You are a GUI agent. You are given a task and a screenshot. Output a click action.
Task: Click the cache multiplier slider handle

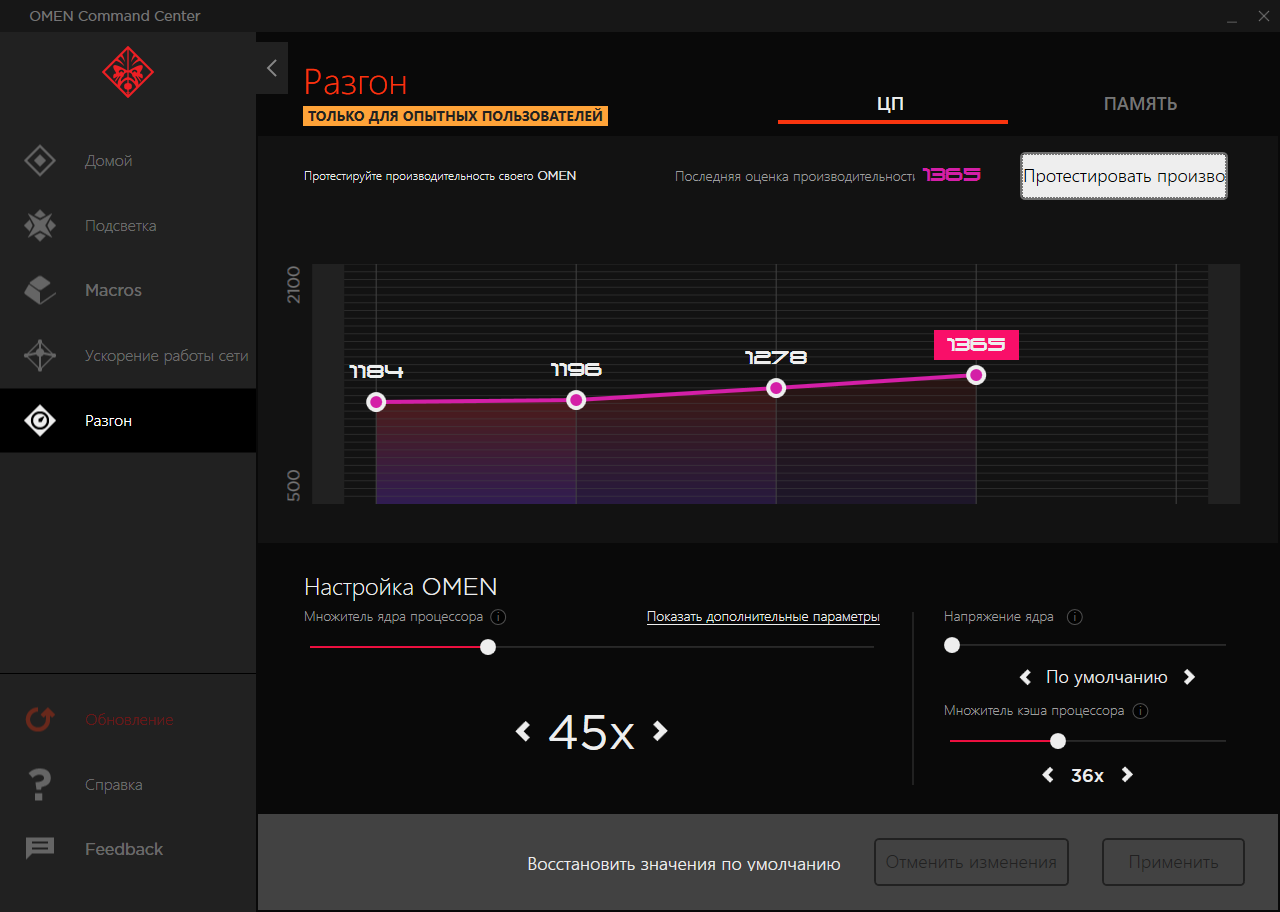(1058, 741)
